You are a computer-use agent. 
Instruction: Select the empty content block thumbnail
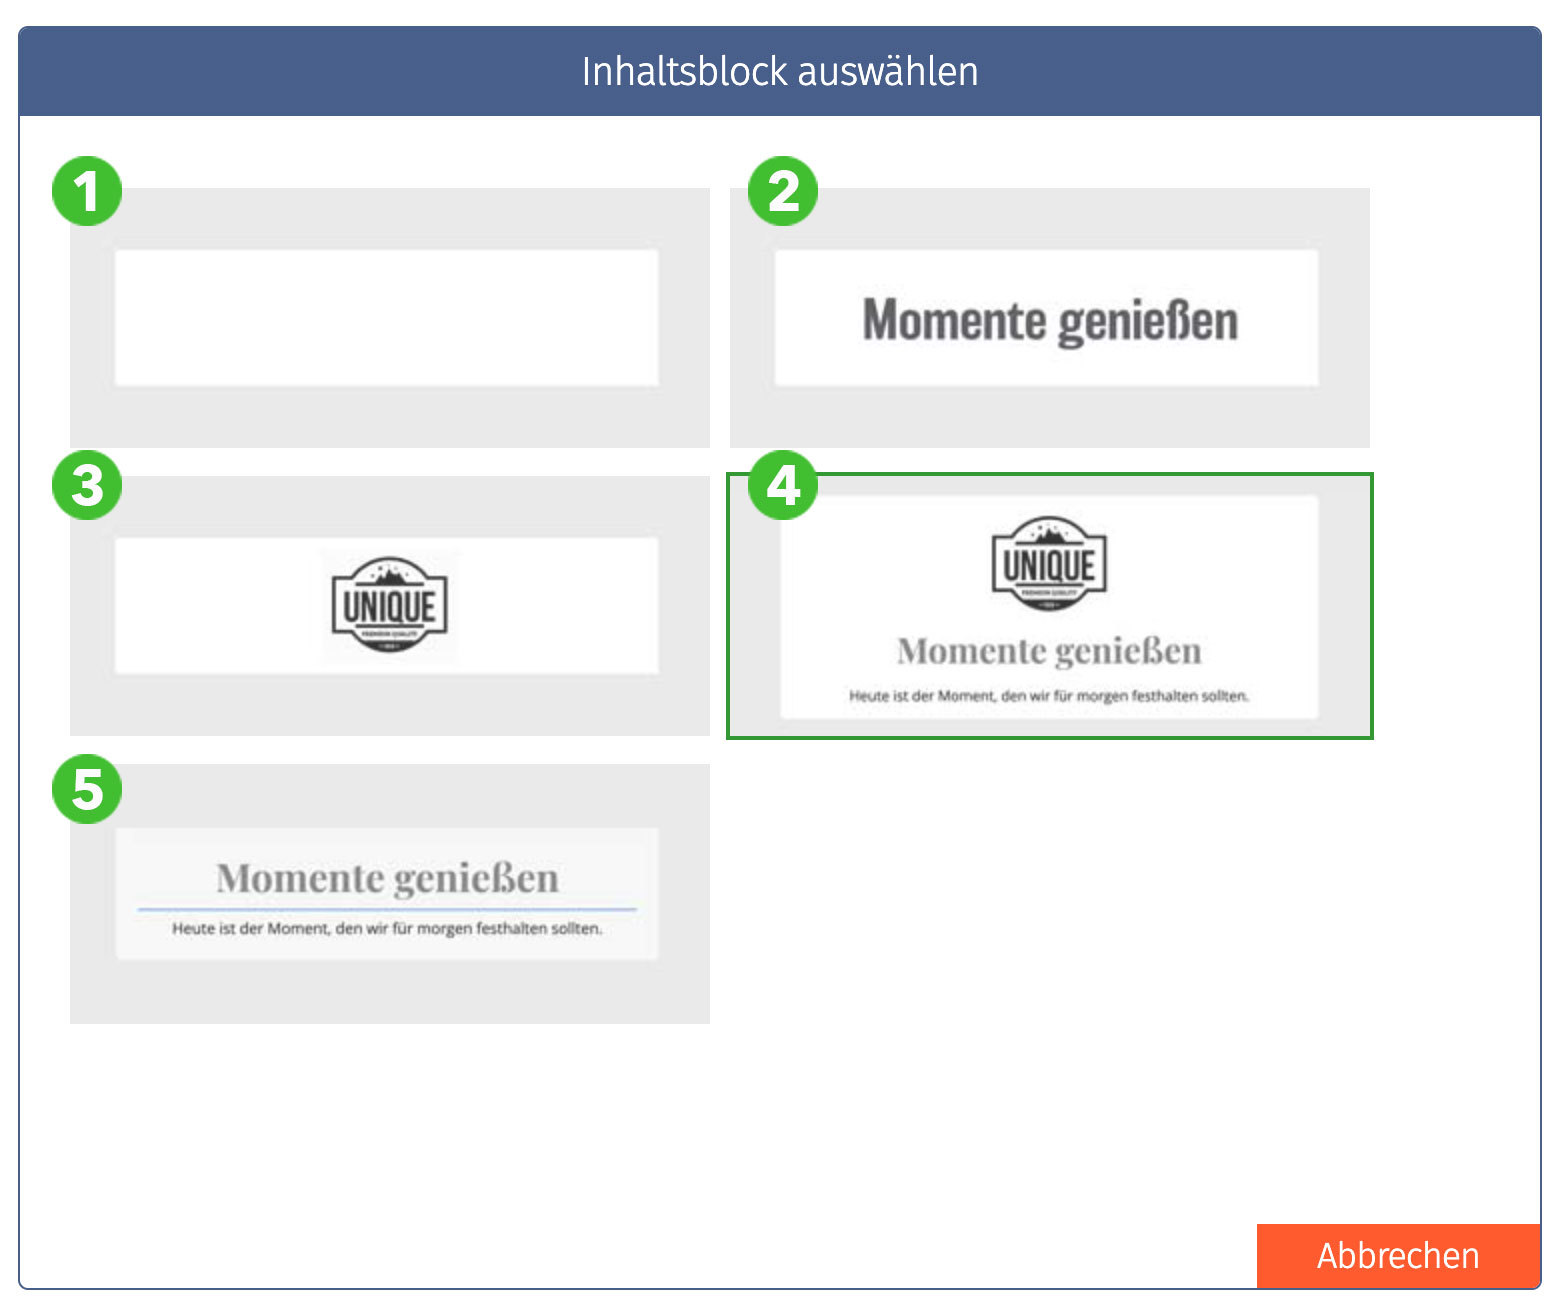click(x=390, y=318)
